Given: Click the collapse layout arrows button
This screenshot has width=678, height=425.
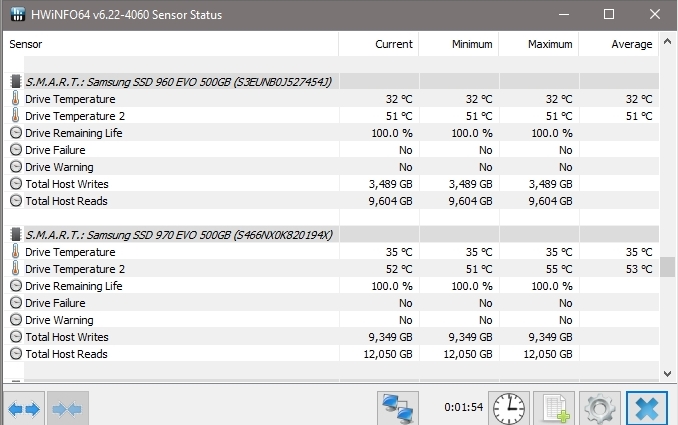Looking at the screenshot, I should pos(68,408).
